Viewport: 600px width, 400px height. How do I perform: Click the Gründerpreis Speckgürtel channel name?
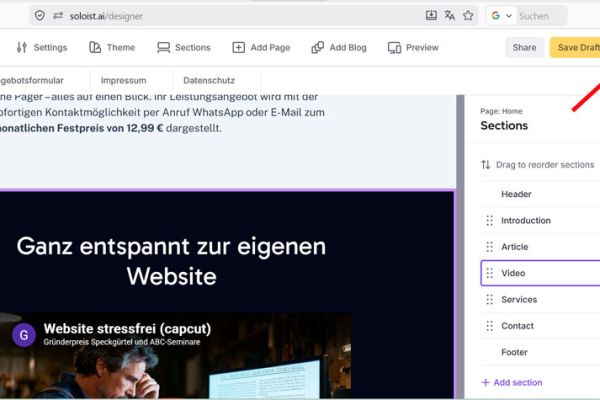[x=122, y=342]
